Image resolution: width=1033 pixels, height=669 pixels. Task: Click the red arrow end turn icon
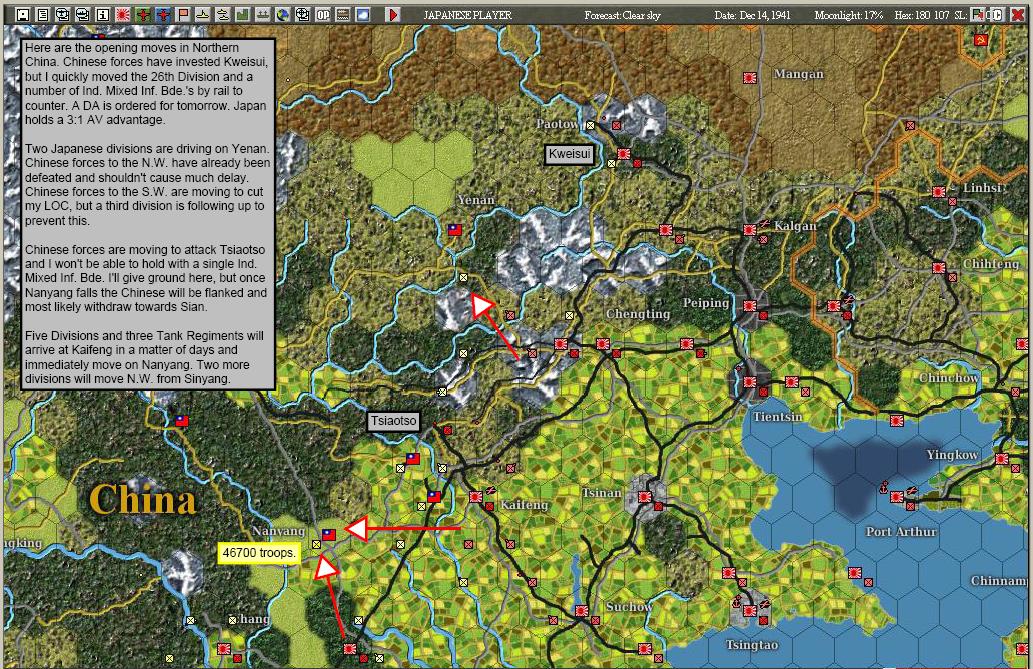(x=393, y=14)
